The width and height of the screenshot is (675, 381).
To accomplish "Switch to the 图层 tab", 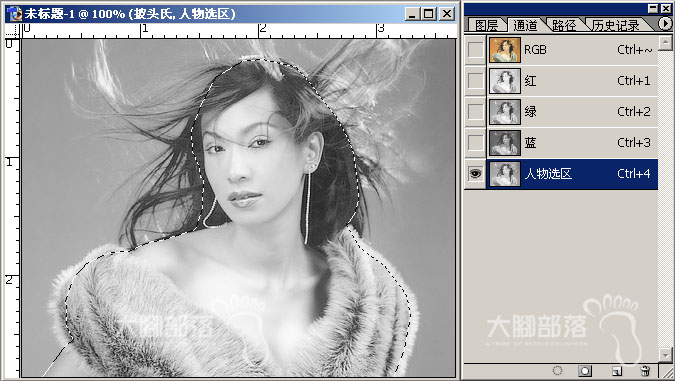I will coord(486,25).
